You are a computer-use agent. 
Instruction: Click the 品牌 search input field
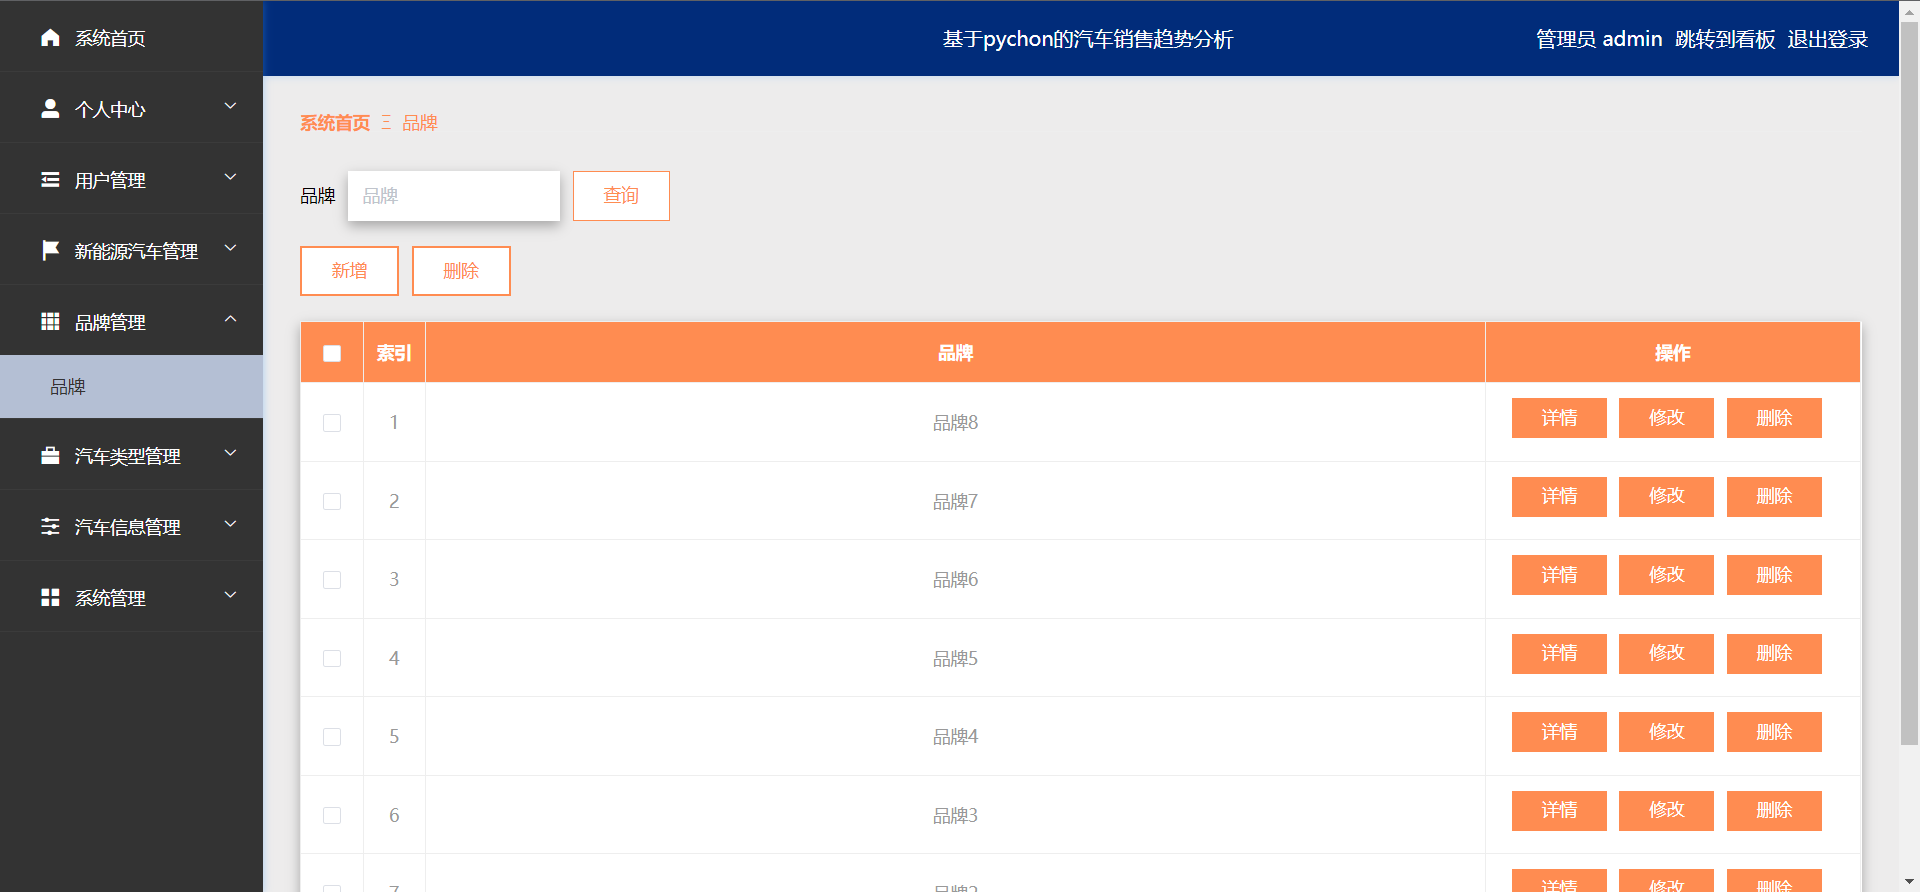coord(454,196)
